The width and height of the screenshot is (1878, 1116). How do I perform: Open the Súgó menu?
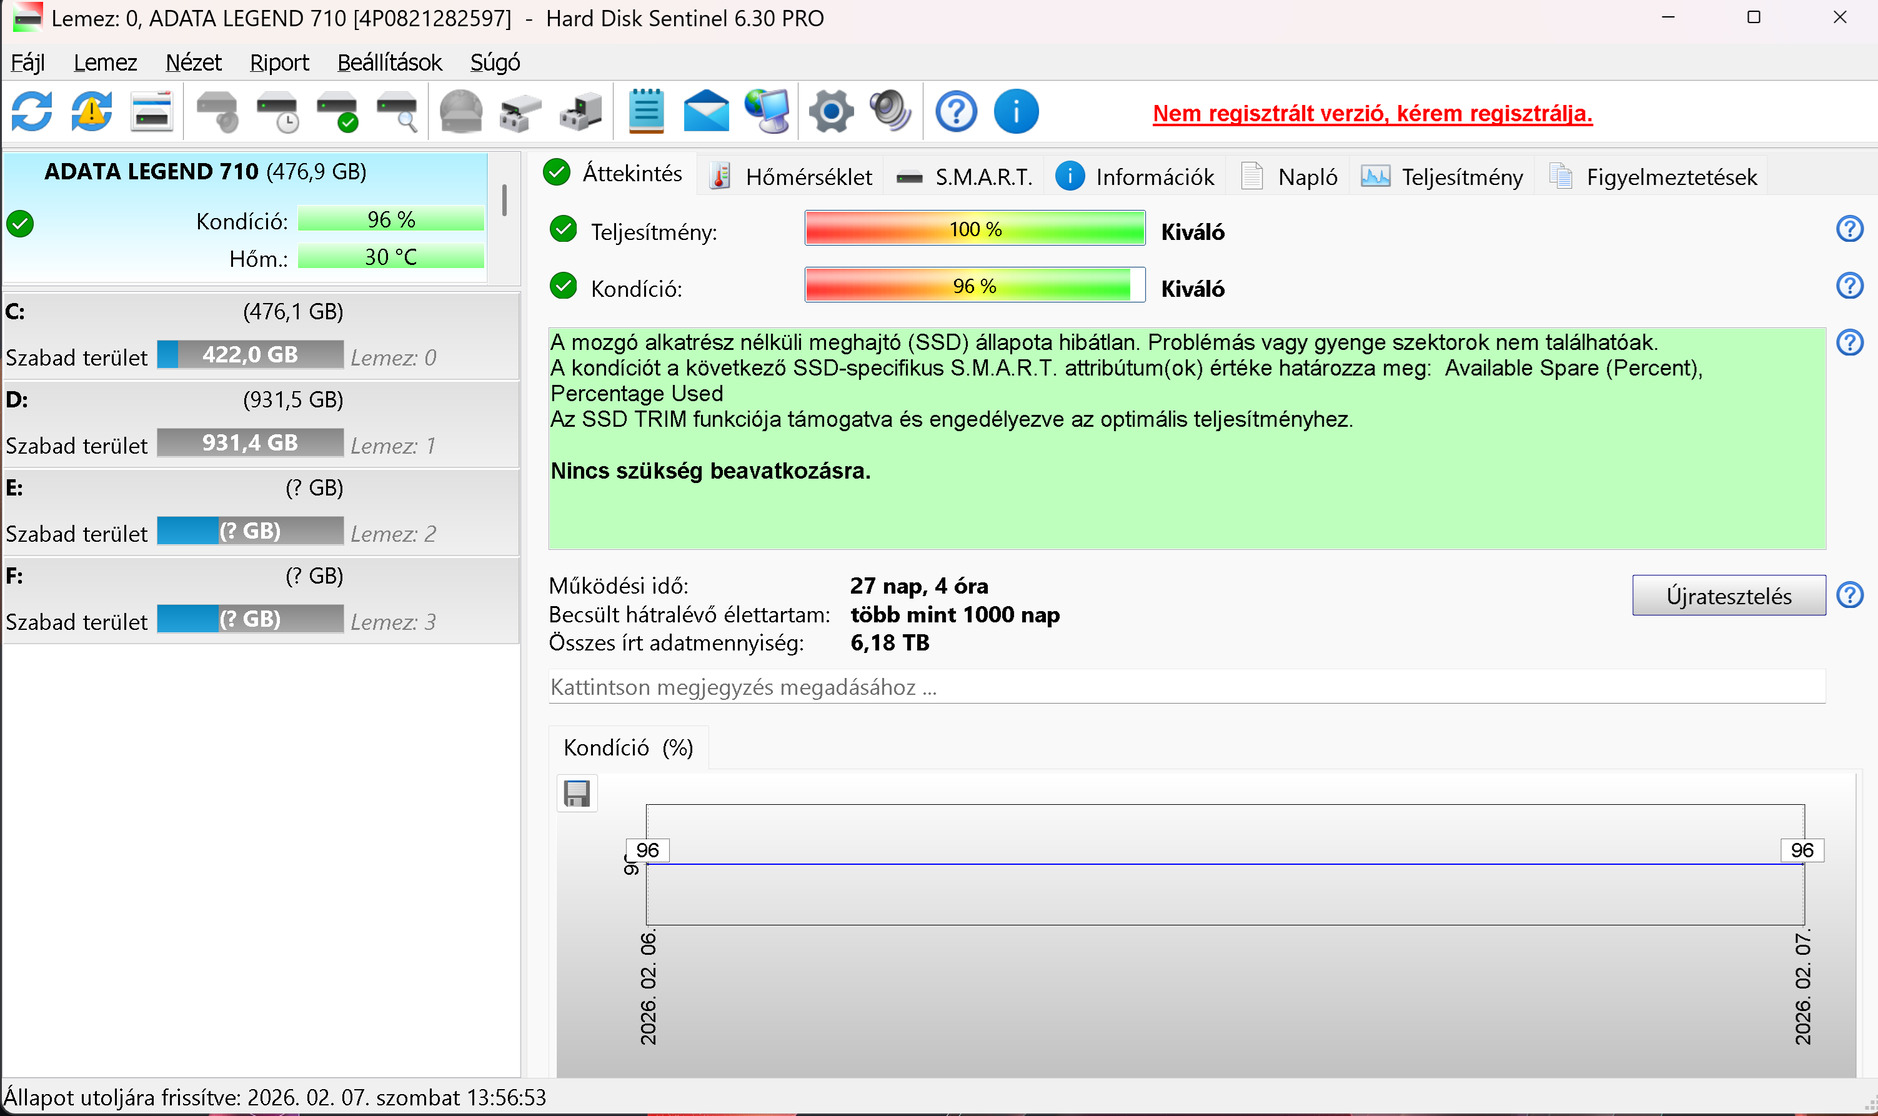(x=495, y=62)
